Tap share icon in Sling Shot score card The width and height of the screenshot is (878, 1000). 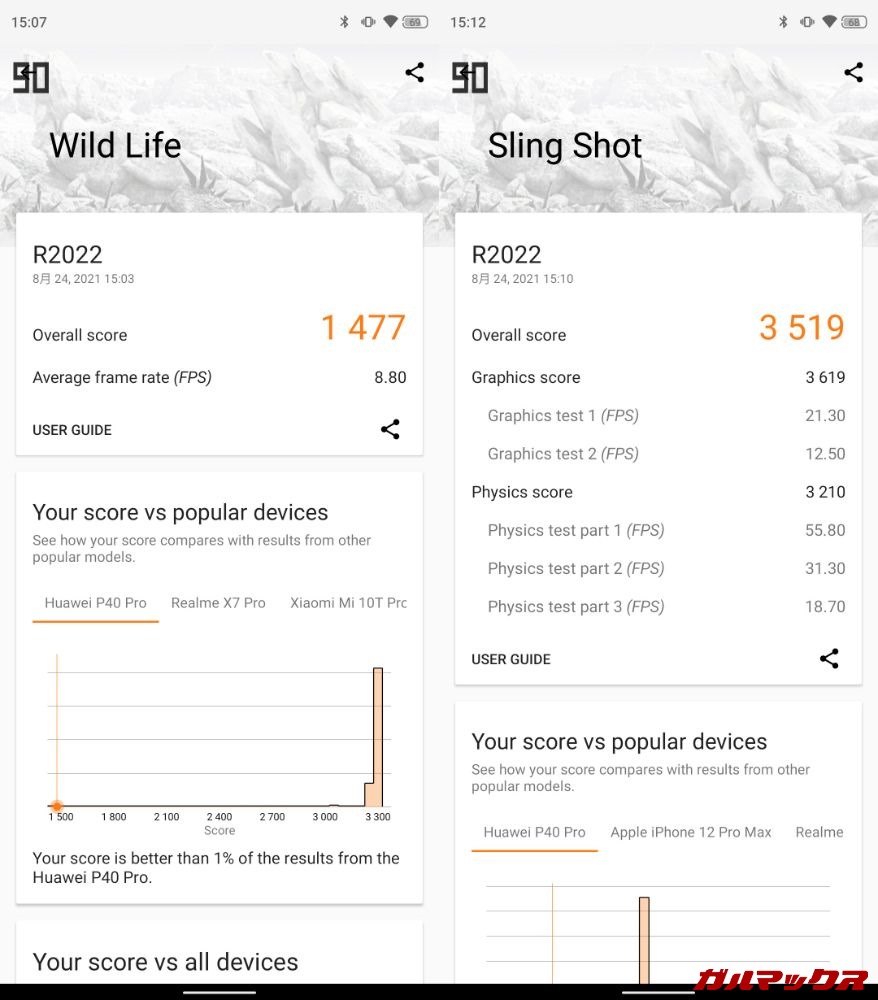point(829,658)
